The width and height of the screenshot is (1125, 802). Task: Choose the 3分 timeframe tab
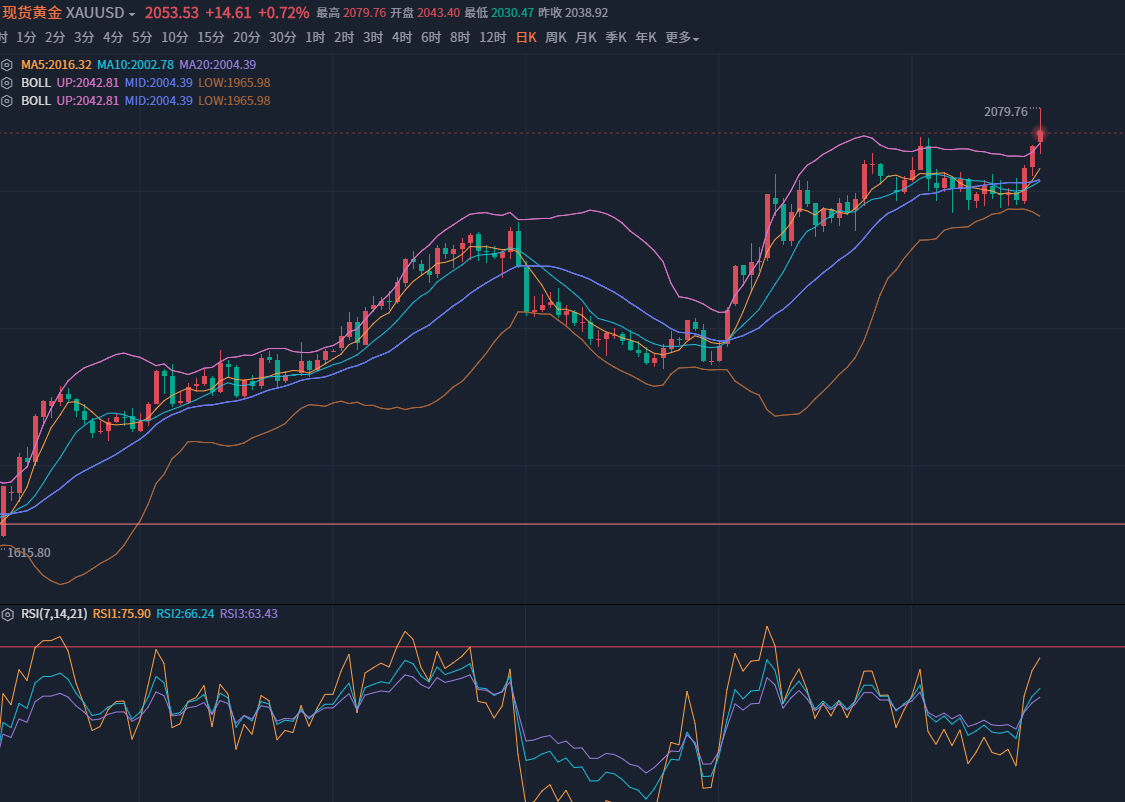[x=84, y=37]
